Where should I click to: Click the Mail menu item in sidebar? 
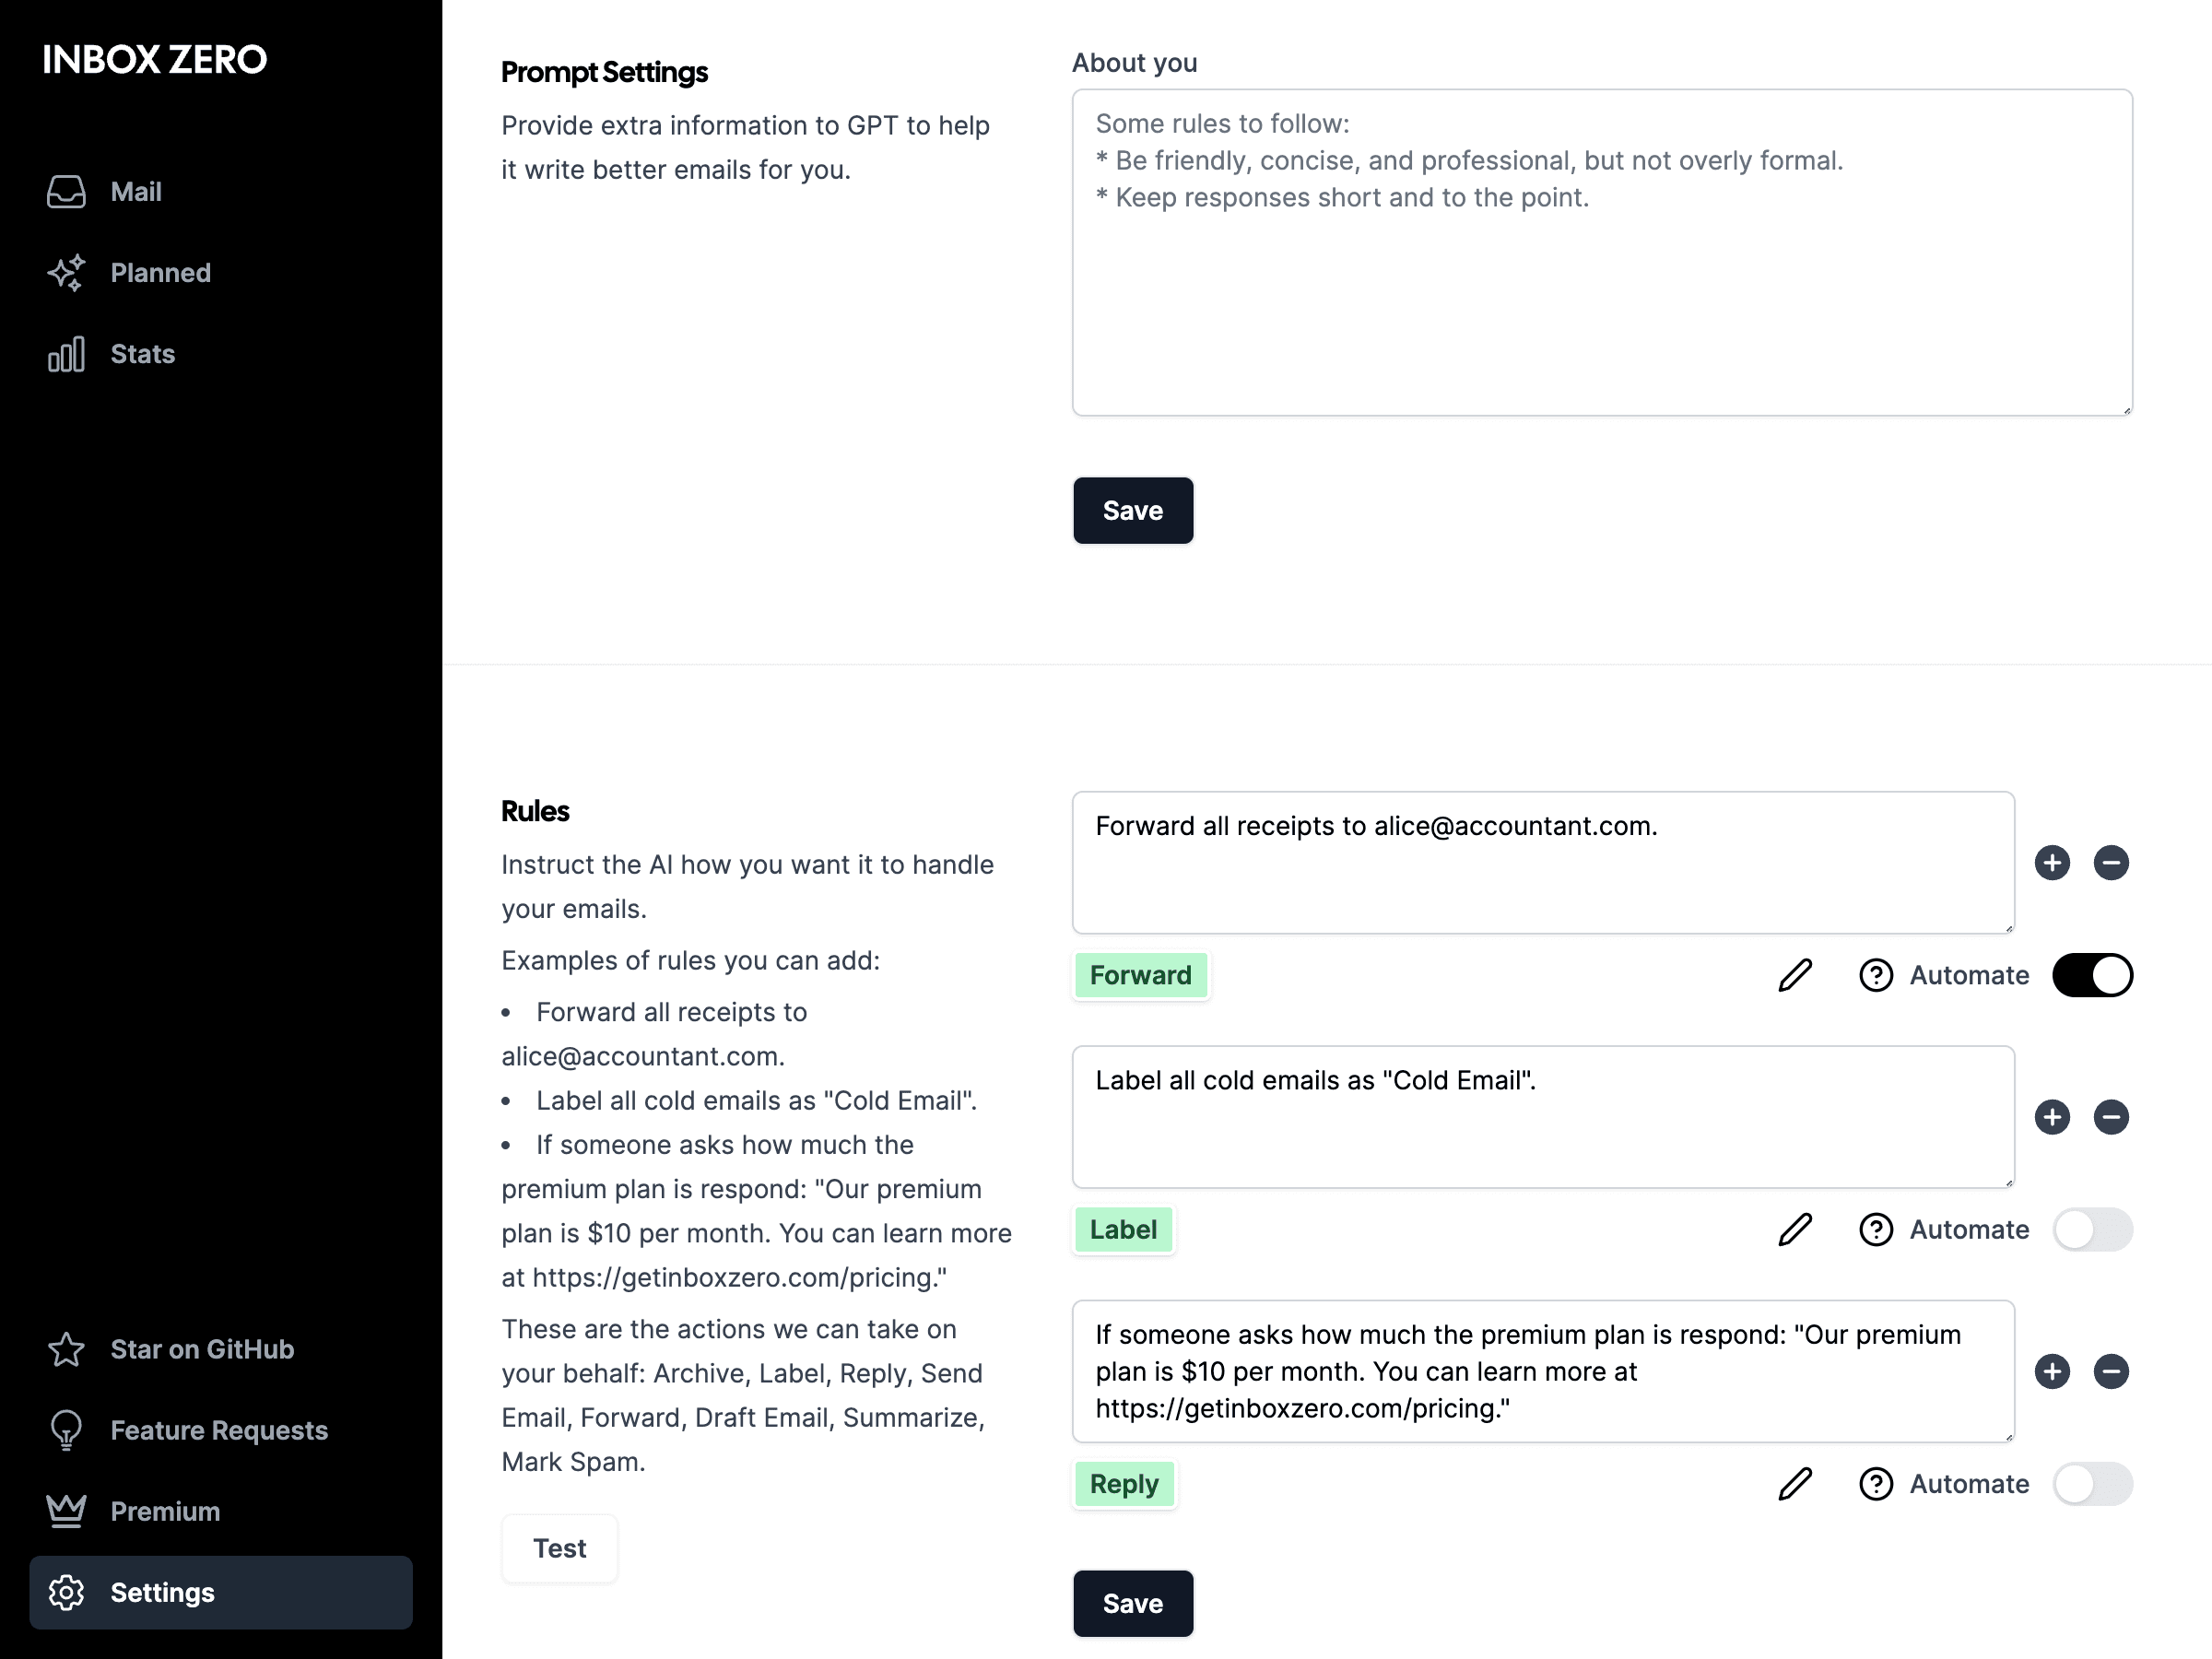tap(135, 192)
